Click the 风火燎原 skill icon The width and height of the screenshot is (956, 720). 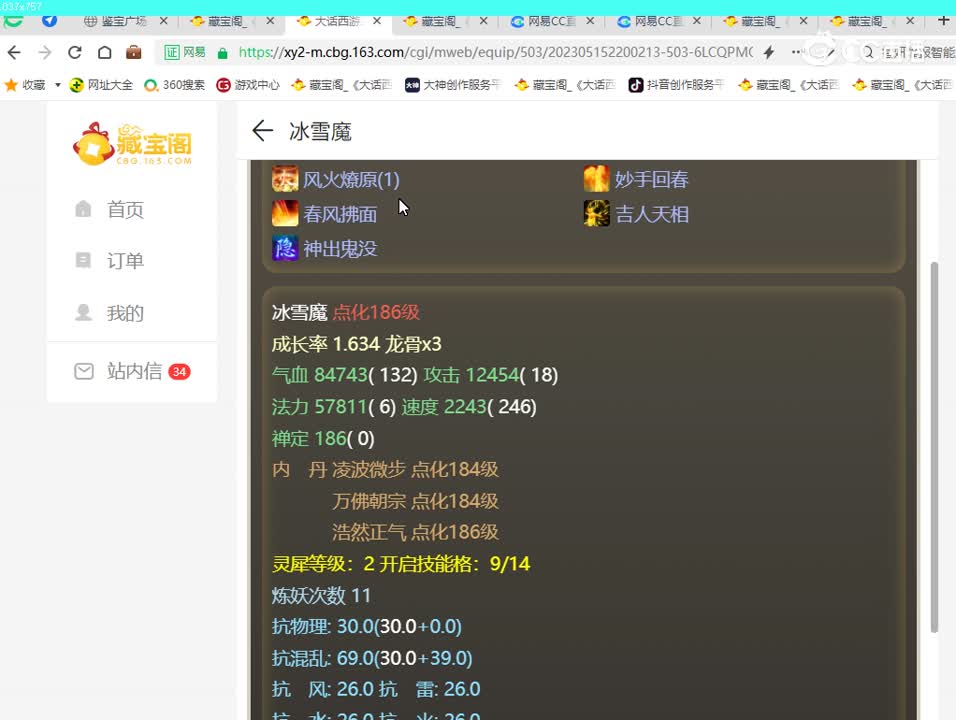click(285, 178)
